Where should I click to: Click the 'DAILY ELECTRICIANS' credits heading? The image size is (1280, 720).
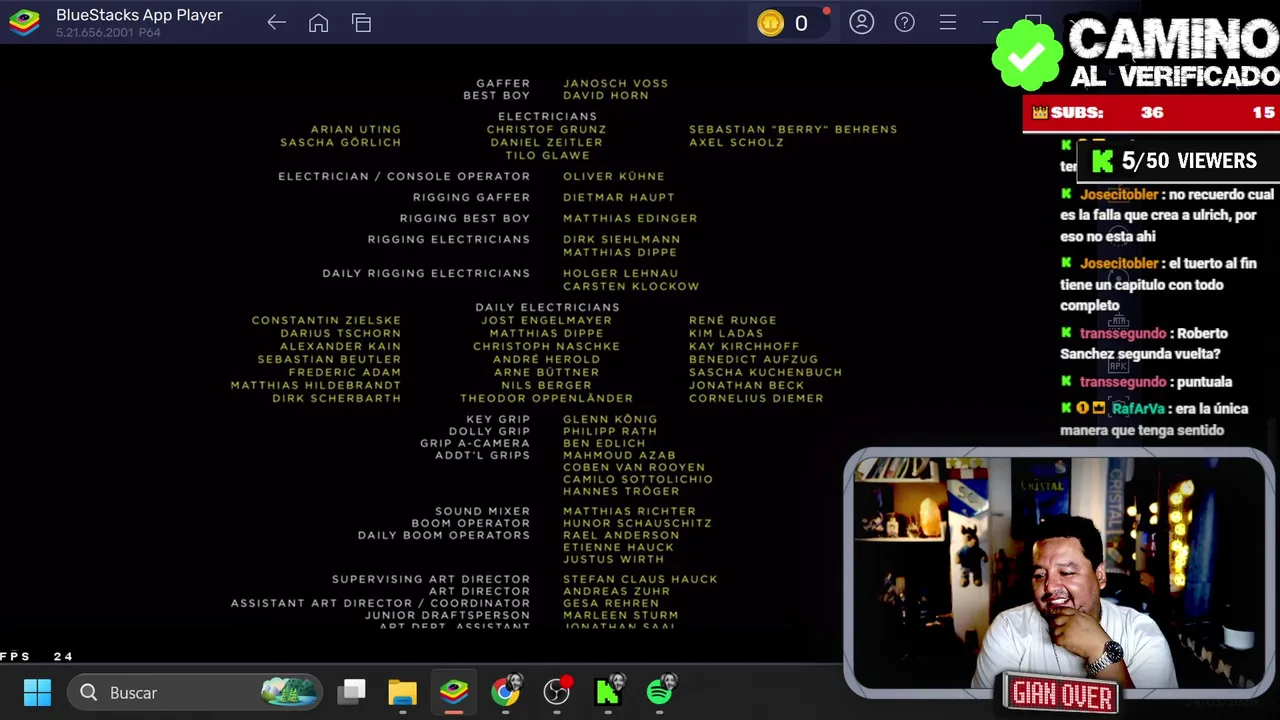tap(547, 307)
